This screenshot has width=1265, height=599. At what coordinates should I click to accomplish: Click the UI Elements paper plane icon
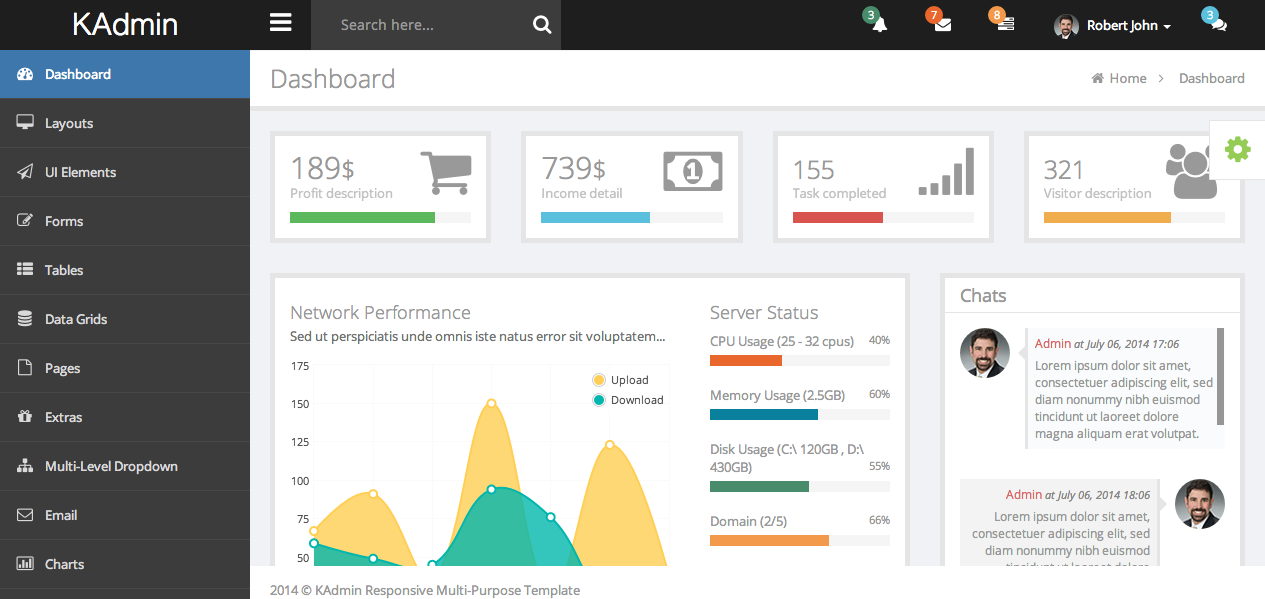click(25, 172)
